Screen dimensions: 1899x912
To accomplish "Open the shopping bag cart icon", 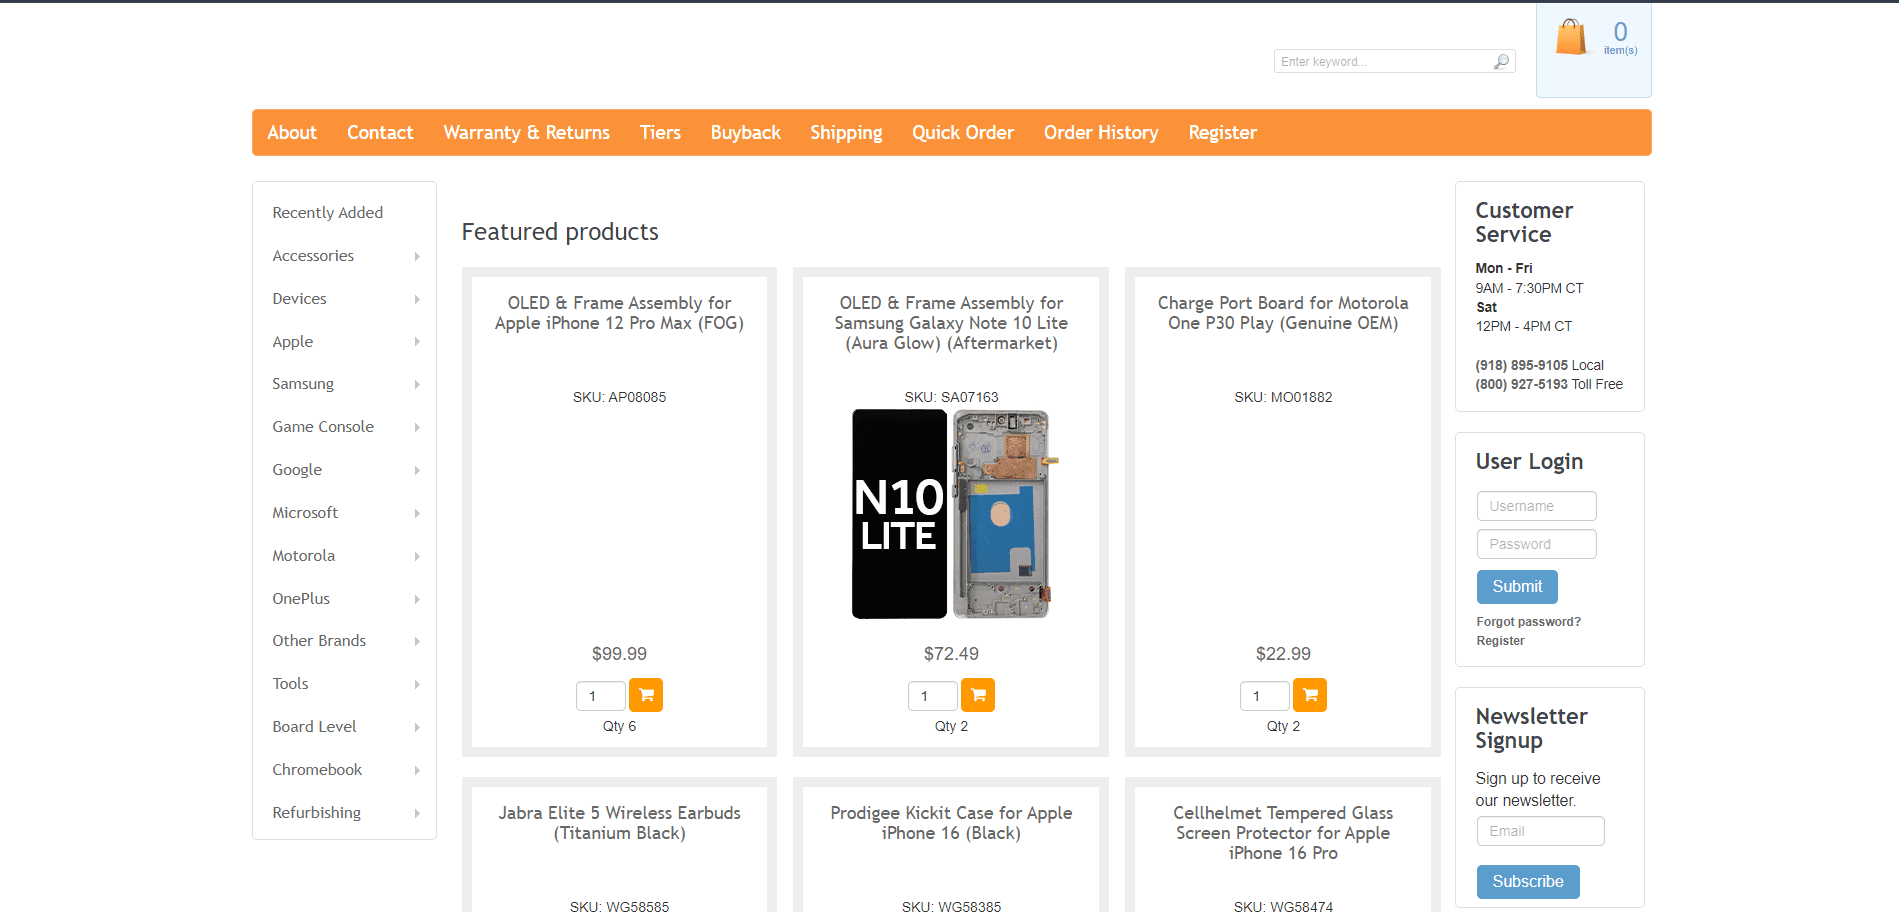I will (1571, 38).
